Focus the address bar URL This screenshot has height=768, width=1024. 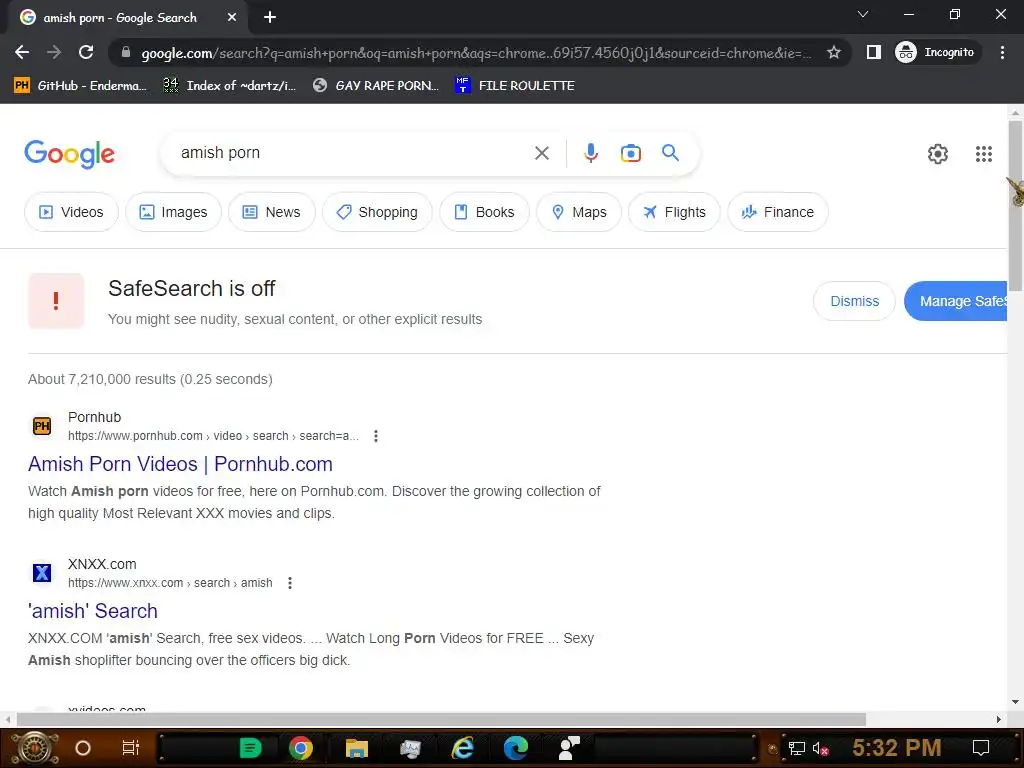477,53
